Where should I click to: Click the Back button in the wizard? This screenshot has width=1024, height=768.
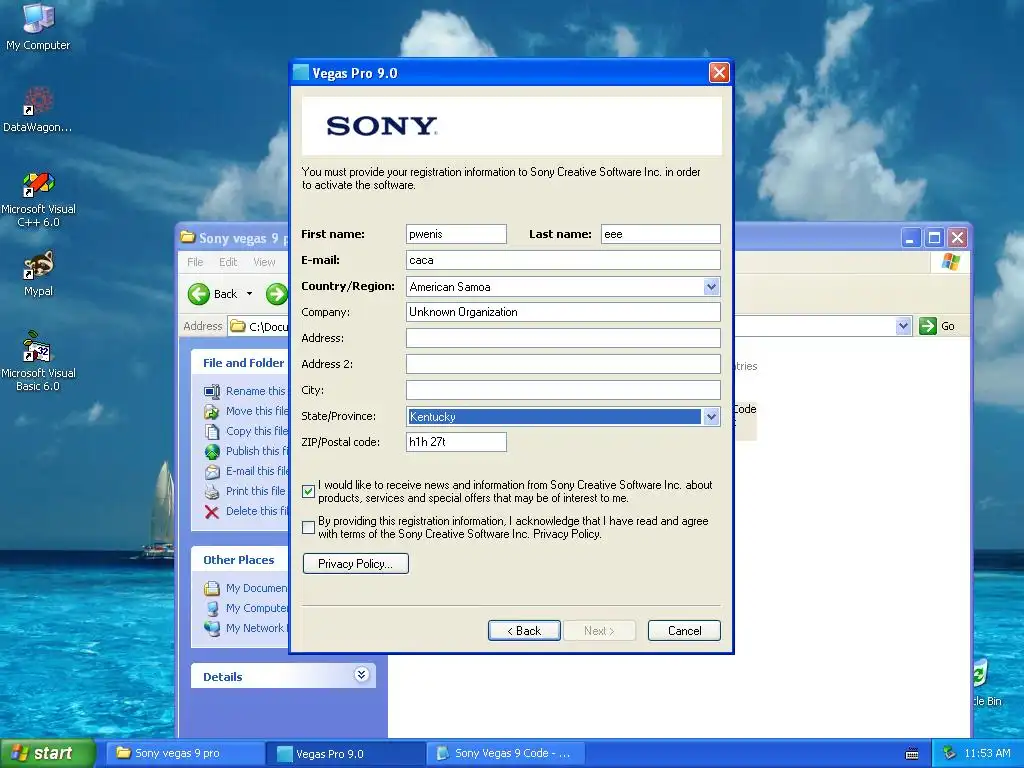coord(524,631)
